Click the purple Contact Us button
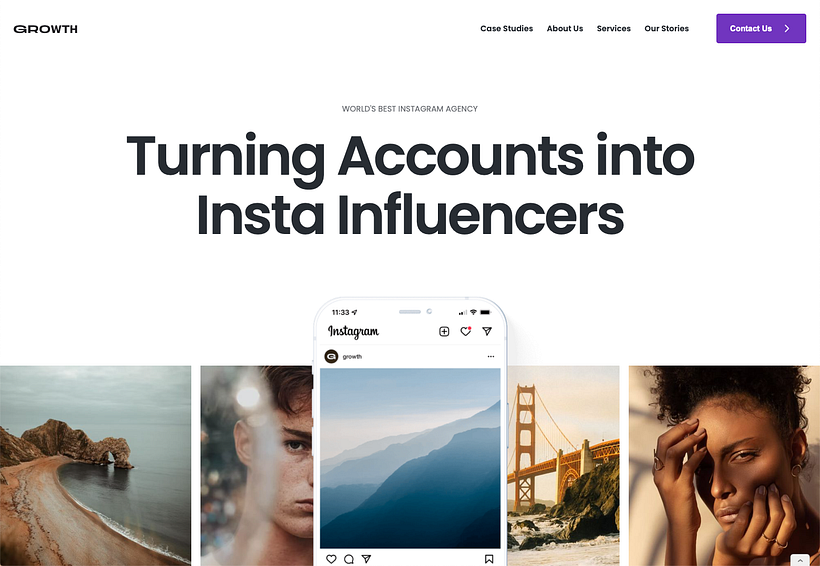 (761, 28)
